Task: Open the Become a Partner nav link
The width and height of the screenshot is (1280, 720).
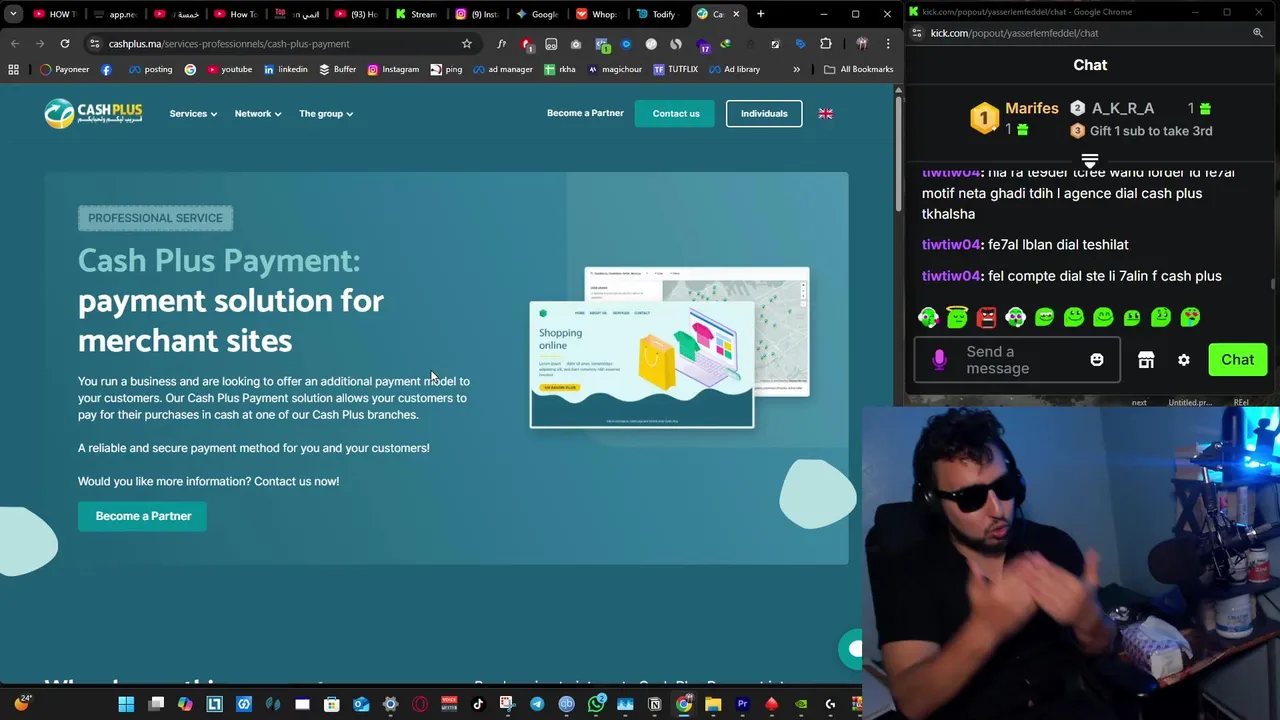Action: (585, 113)
